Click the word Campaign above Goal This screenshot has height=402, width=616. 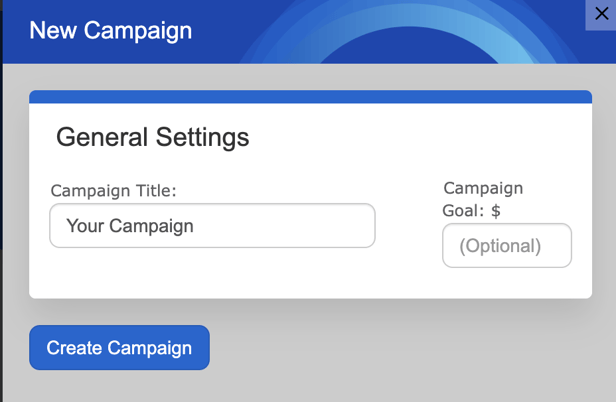click(x=483, y=188)
